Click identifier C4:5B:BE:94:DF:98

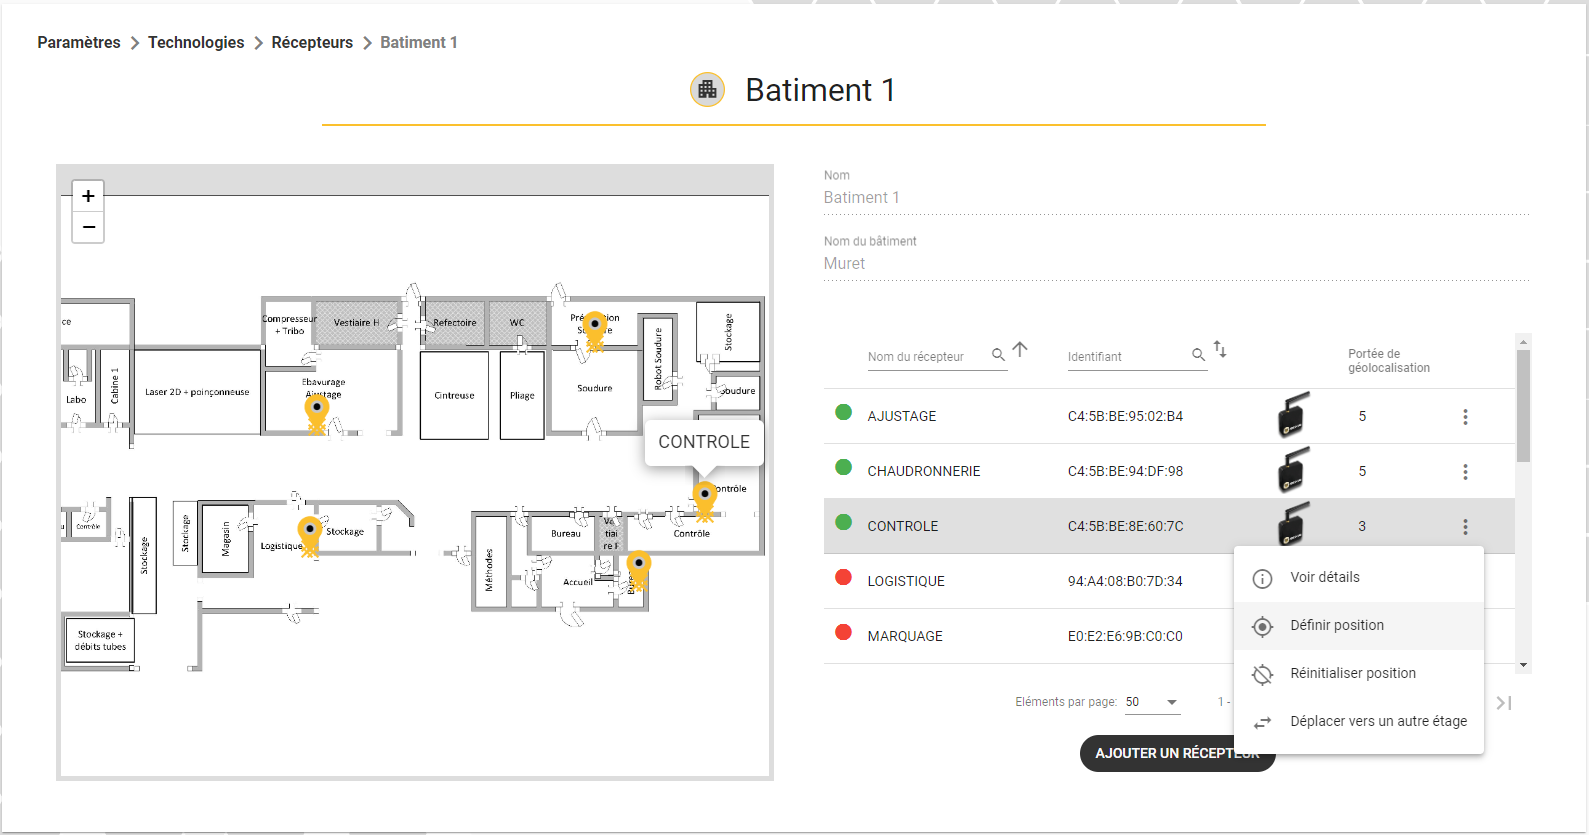tap(1125, 471)
